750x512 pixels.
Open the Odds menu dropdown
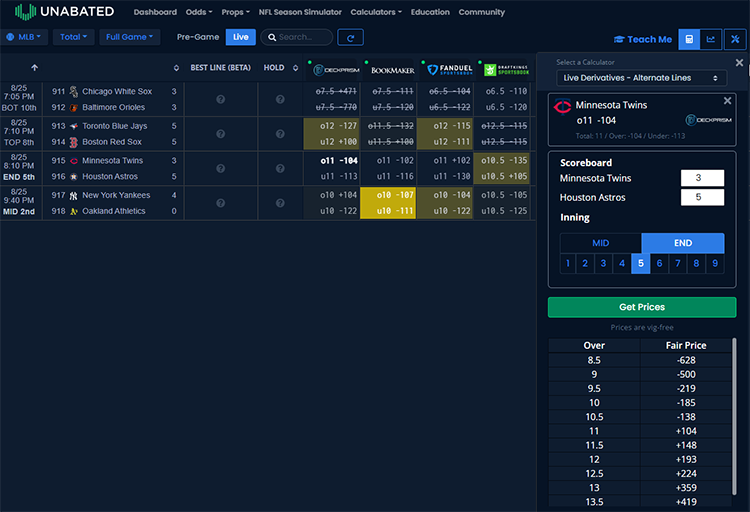coord(199,12)
